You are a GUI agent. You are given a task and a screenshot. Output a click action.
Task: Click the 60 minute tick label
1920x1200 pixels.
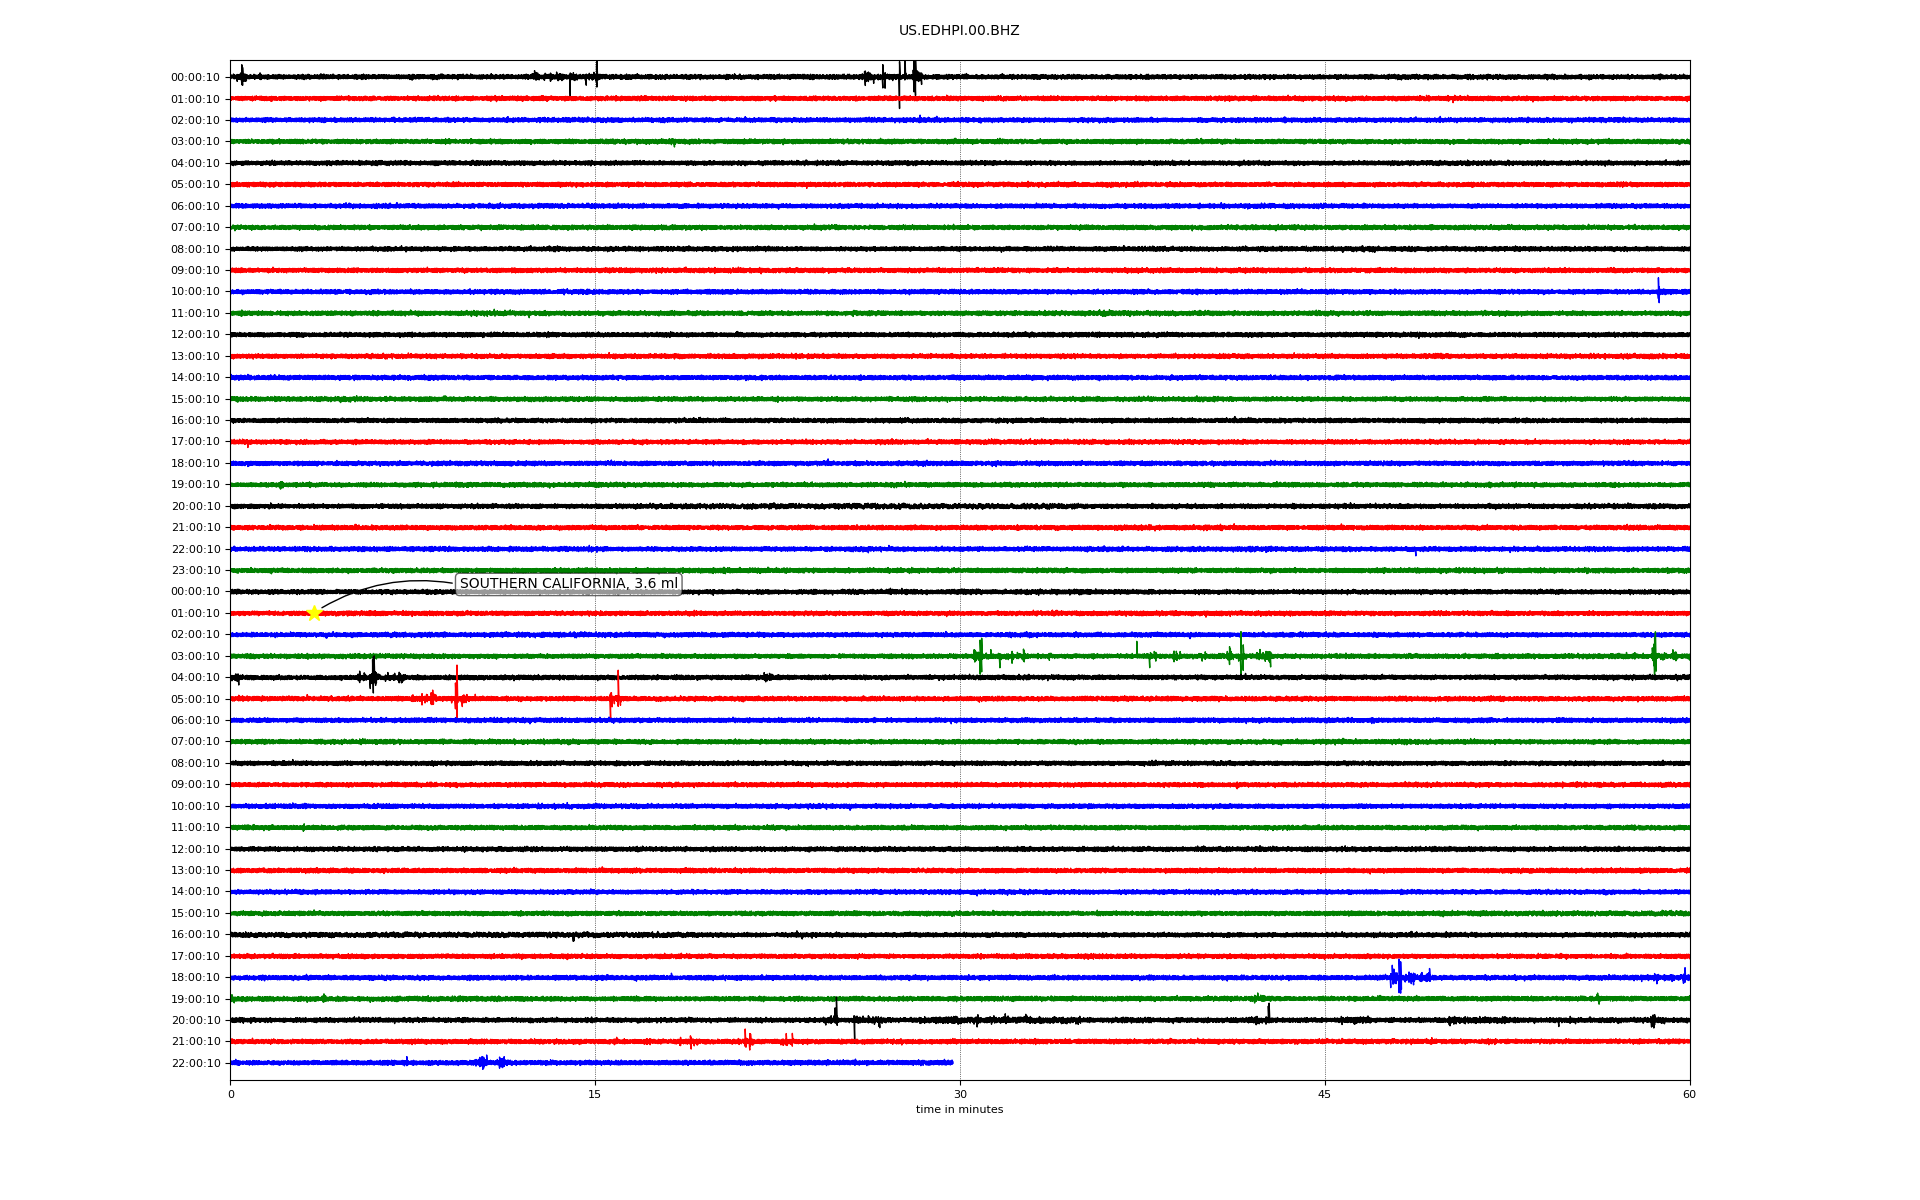pyautogui.click(x=1688, y=1094)
